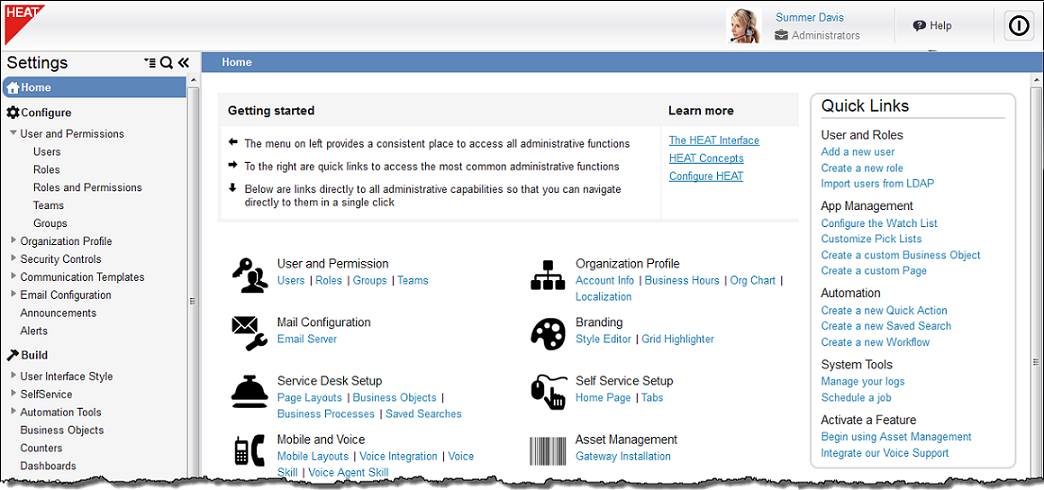Expand Security Controls tree node

(x=13, y=258)
